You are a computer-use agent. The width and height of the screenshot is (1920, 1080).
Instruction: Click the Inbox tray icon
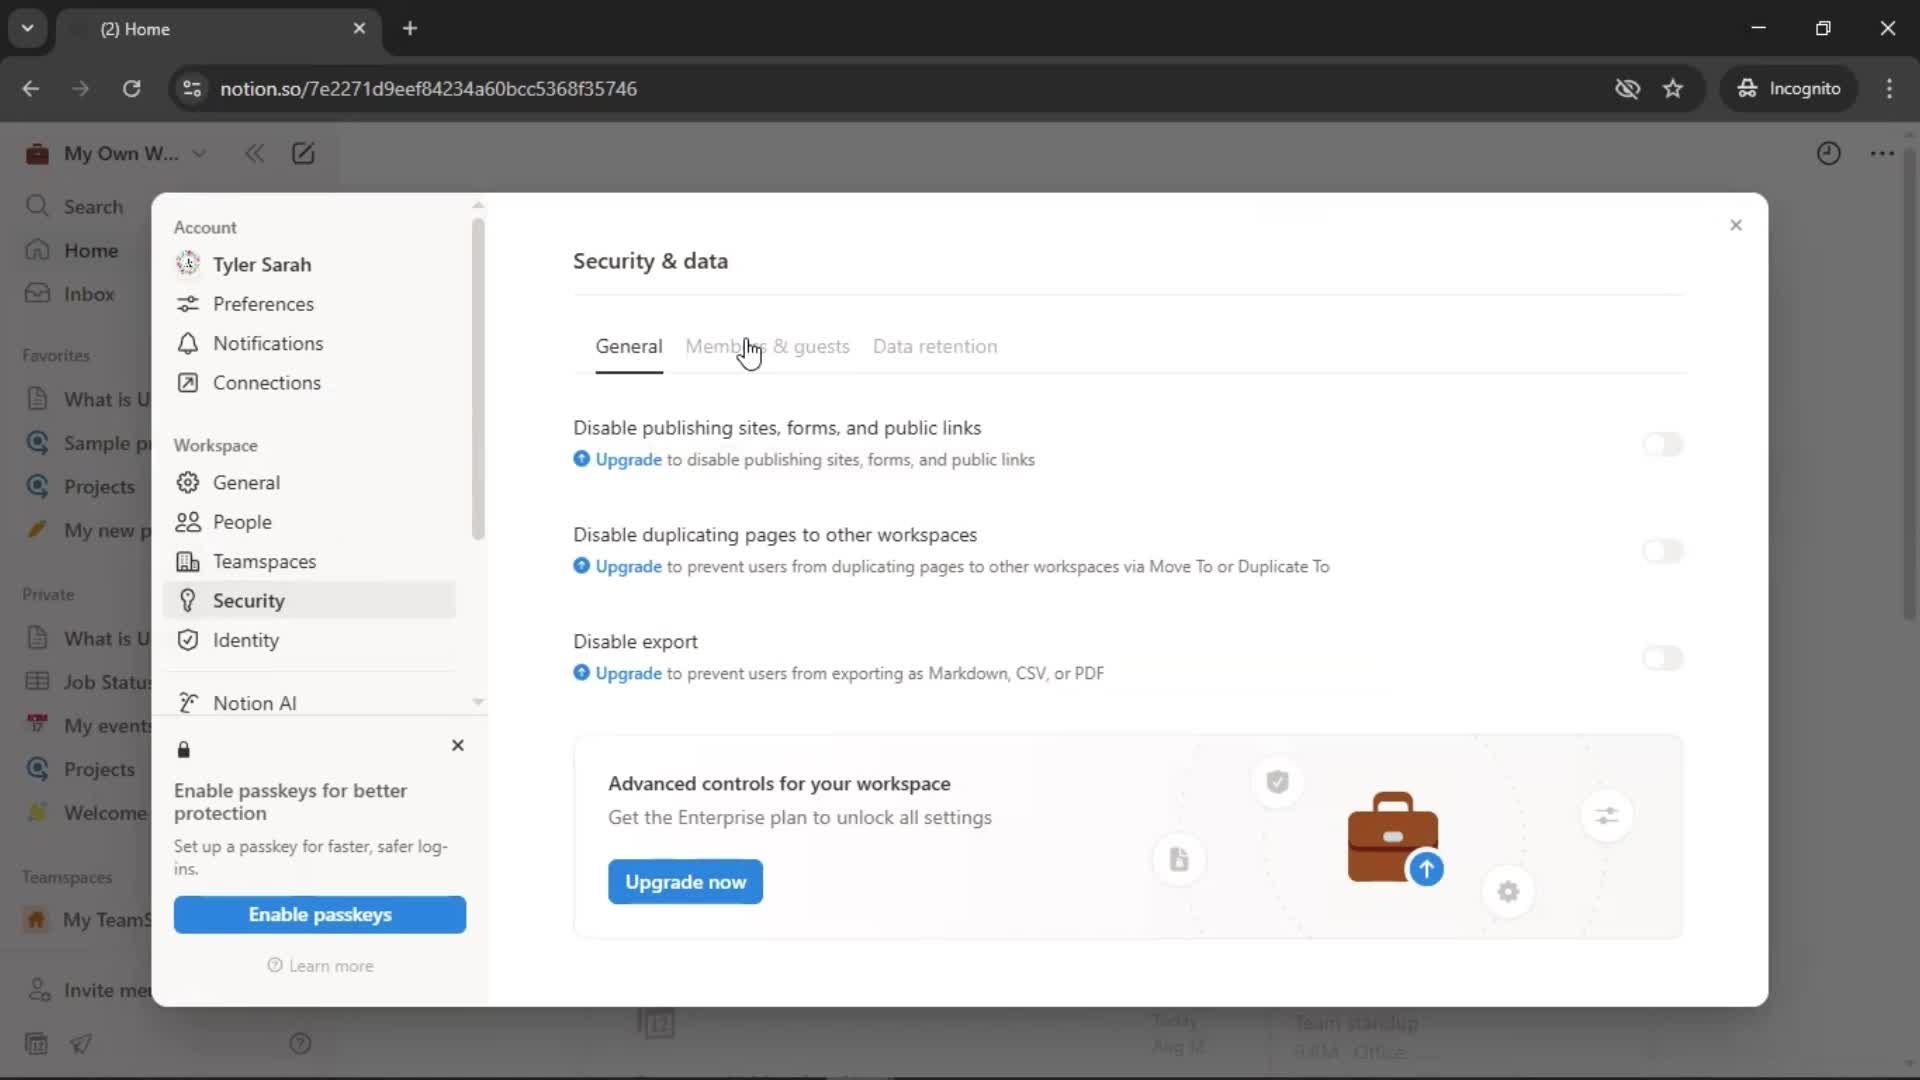(x=37, y=293)
